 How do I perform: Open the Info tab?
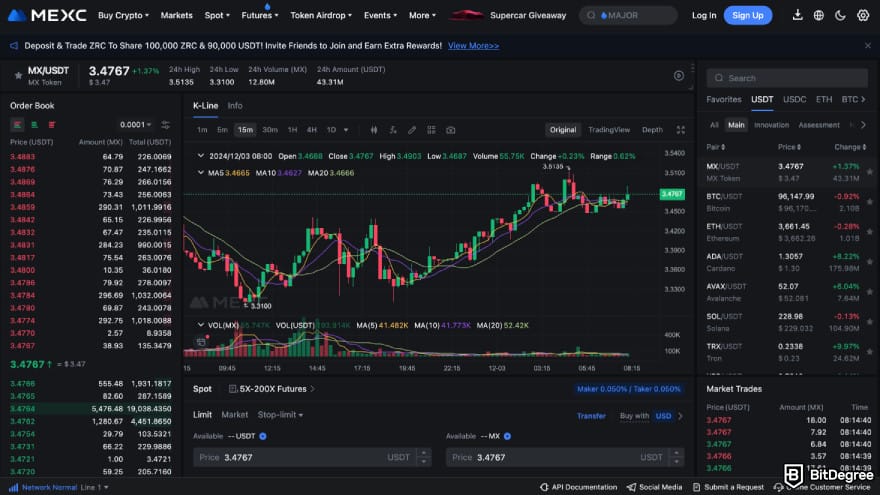point(235,106)
